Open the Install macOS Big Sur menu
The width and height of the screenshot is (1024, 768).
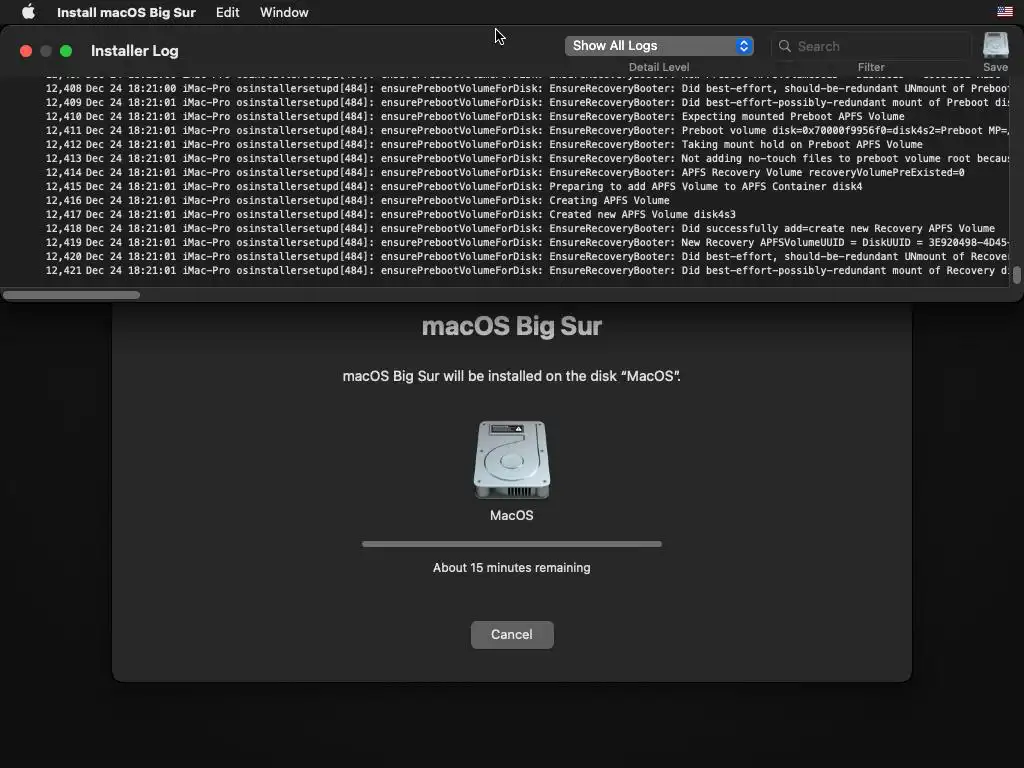126,12
